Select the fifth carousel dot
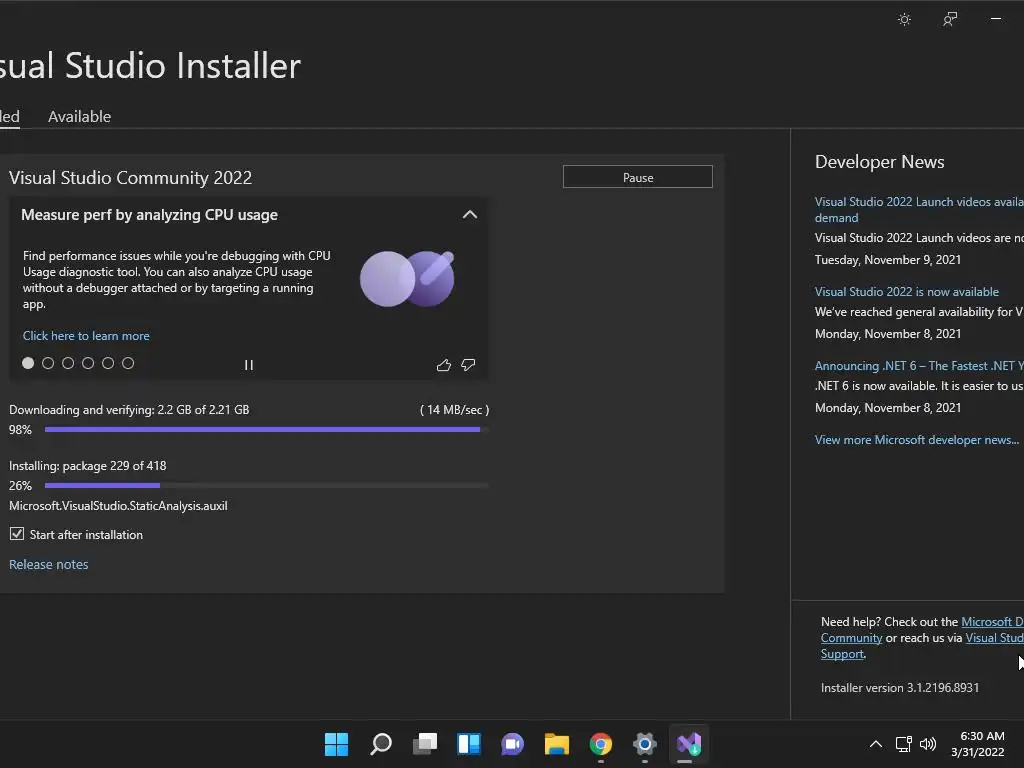The height and width of the screenshot is (768, 1024). point(108,363)
